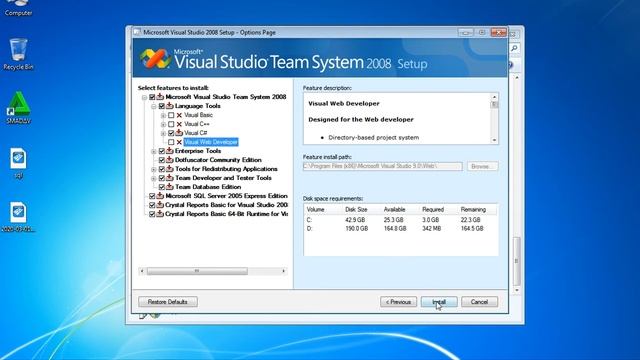Click install icon beside Team Developer and Tester Tools
The width and height of the screenshot is (640, 360).
pyautogui.click(x=170, y=178)
